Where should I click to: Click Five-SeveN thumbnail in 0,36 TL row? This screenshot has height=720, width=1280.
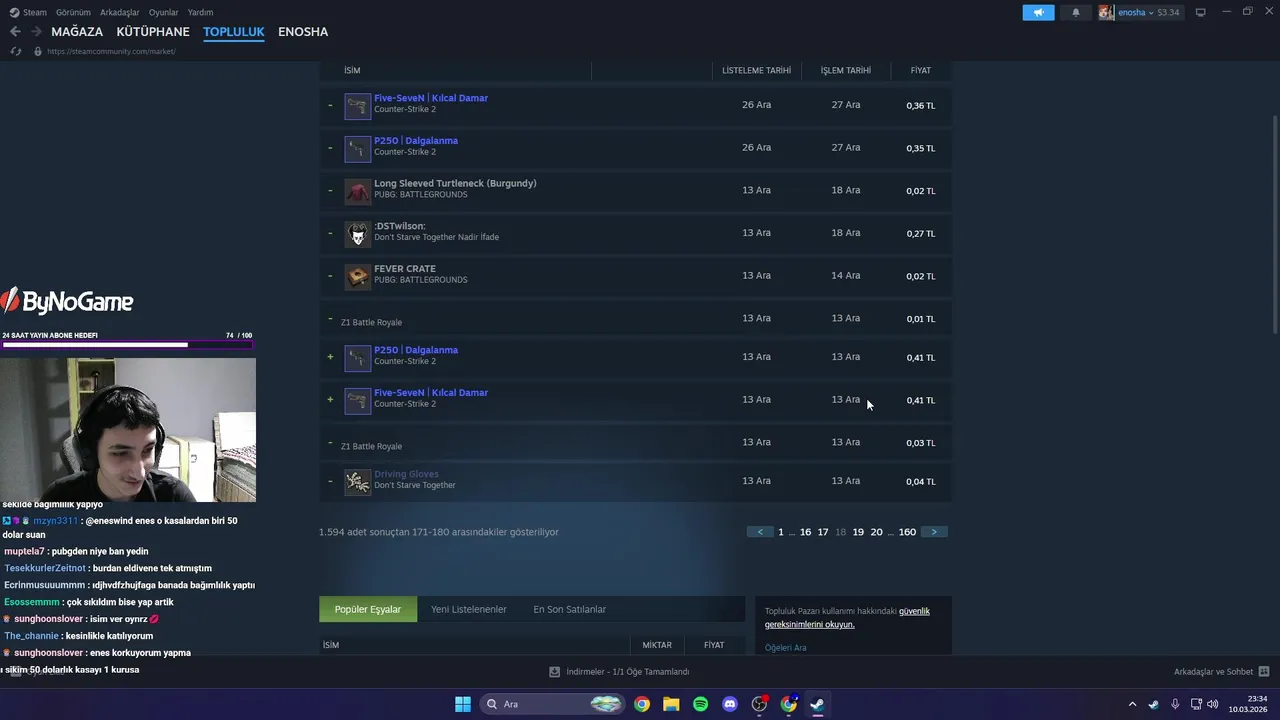coord(358,106)
